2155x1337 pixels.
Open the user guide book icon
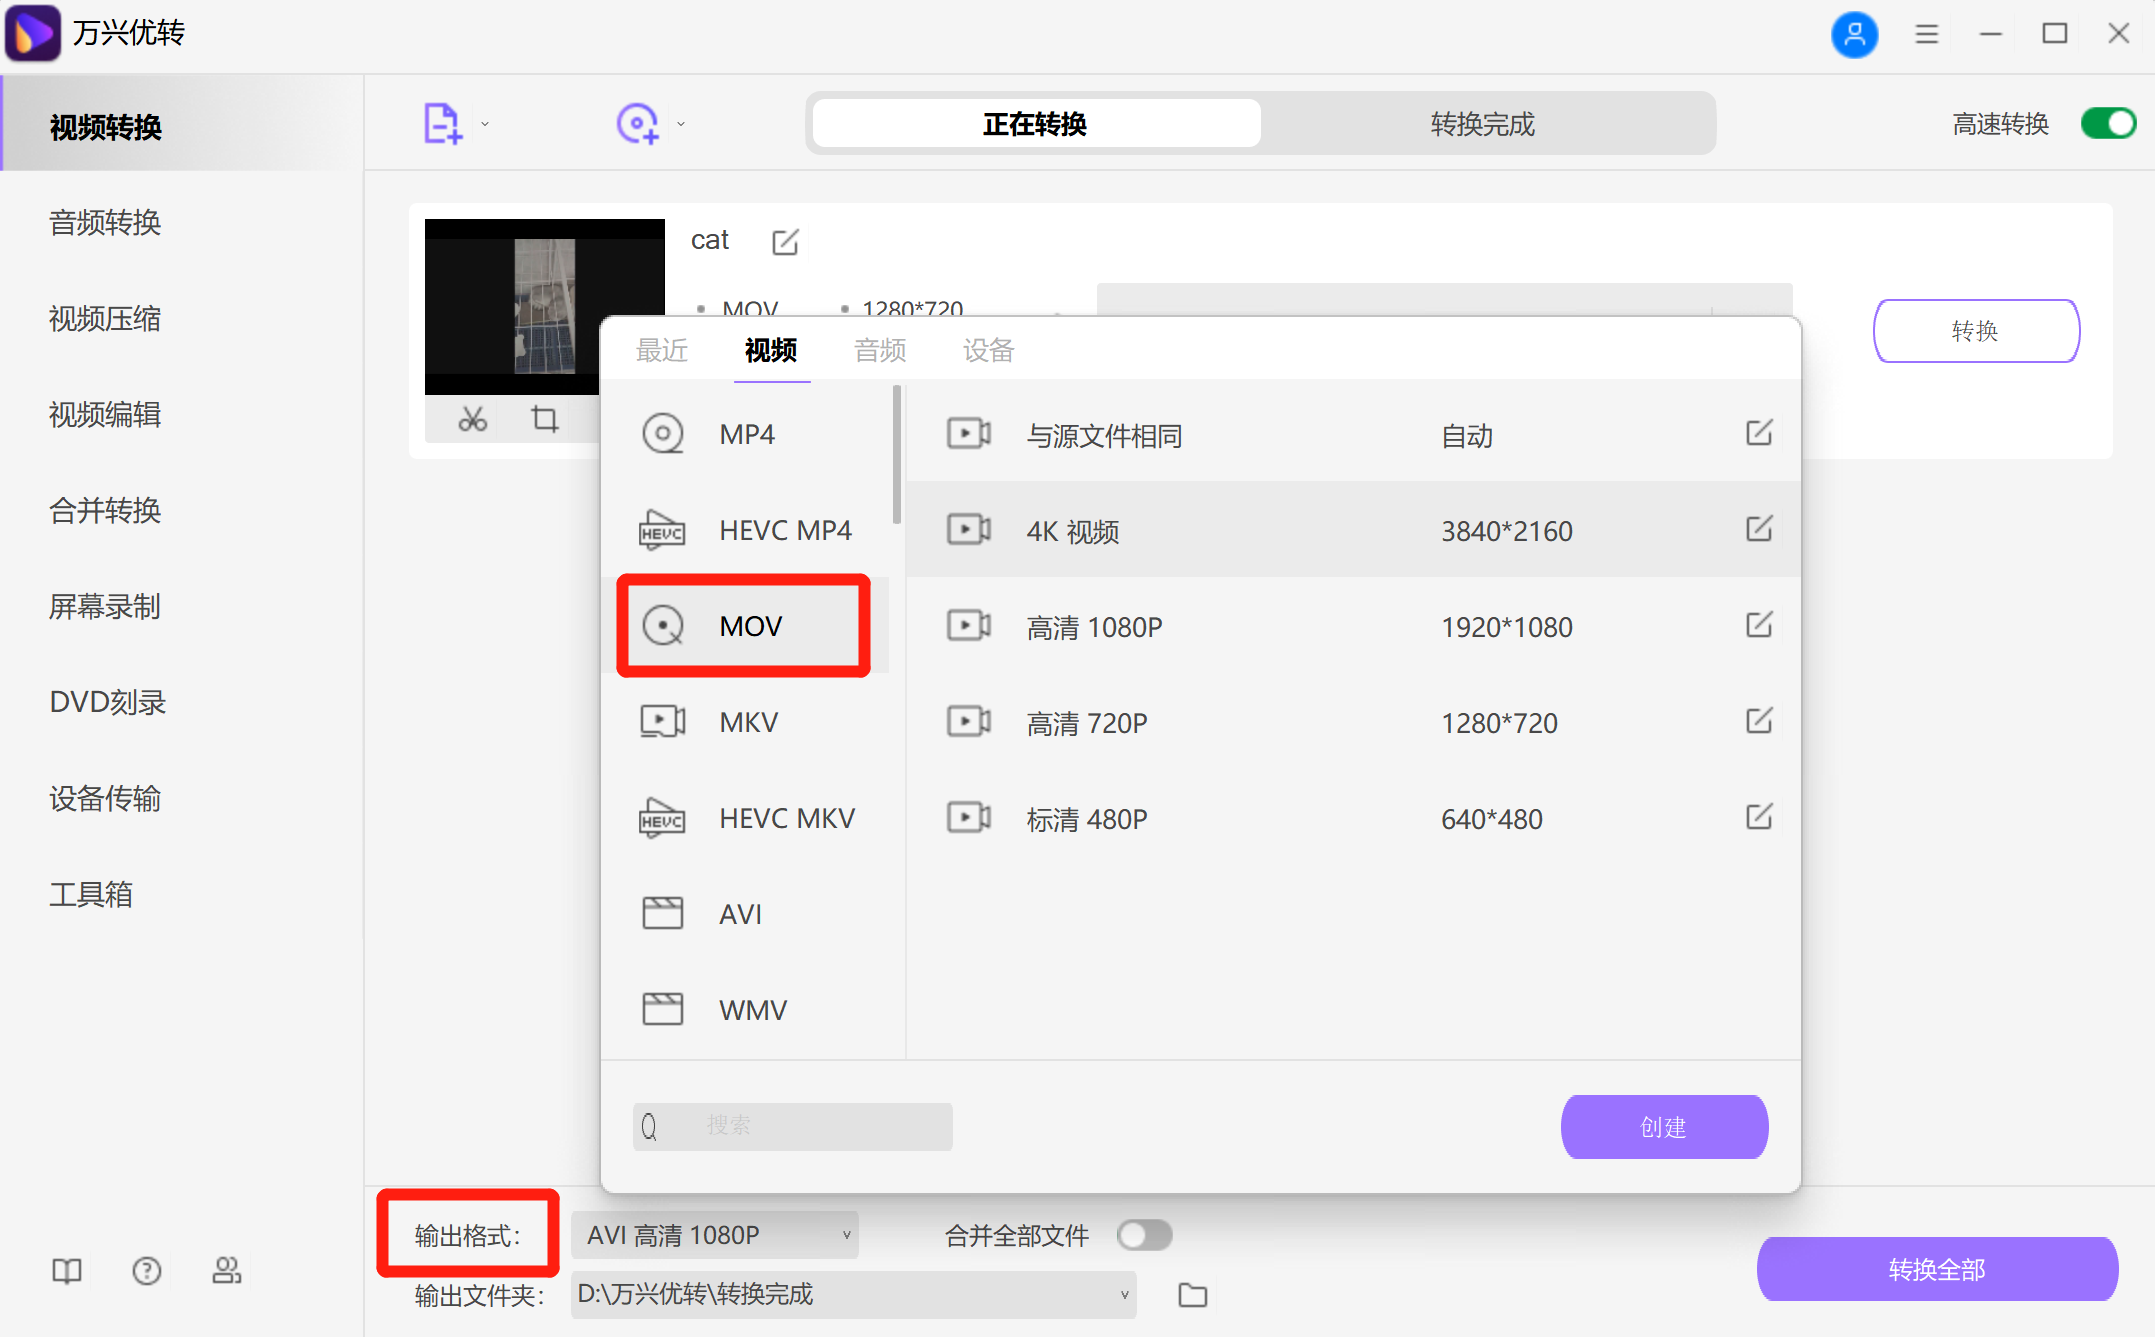point(65,1270)
